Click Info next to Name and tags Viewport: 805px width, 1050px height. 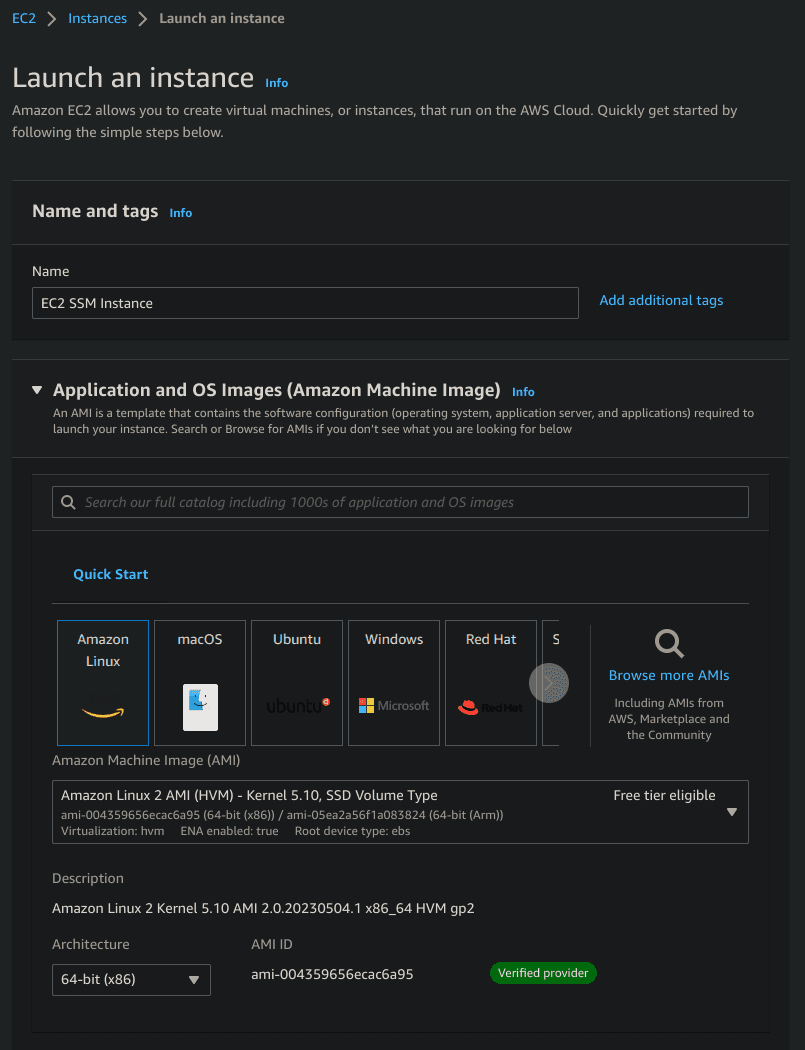(x=180, y=213)
